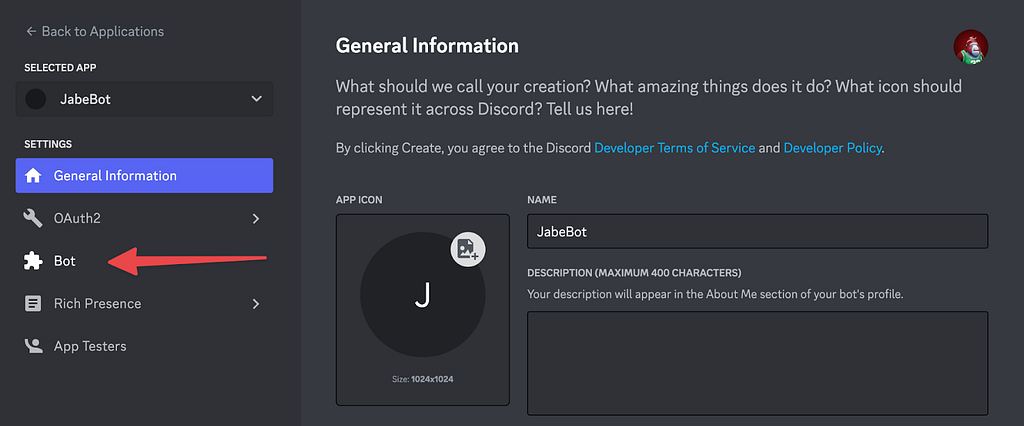Viewport: 1024px width, 426px height.
Task: Expand the Rich Presence submenu chevron
Action: point(256,303)
